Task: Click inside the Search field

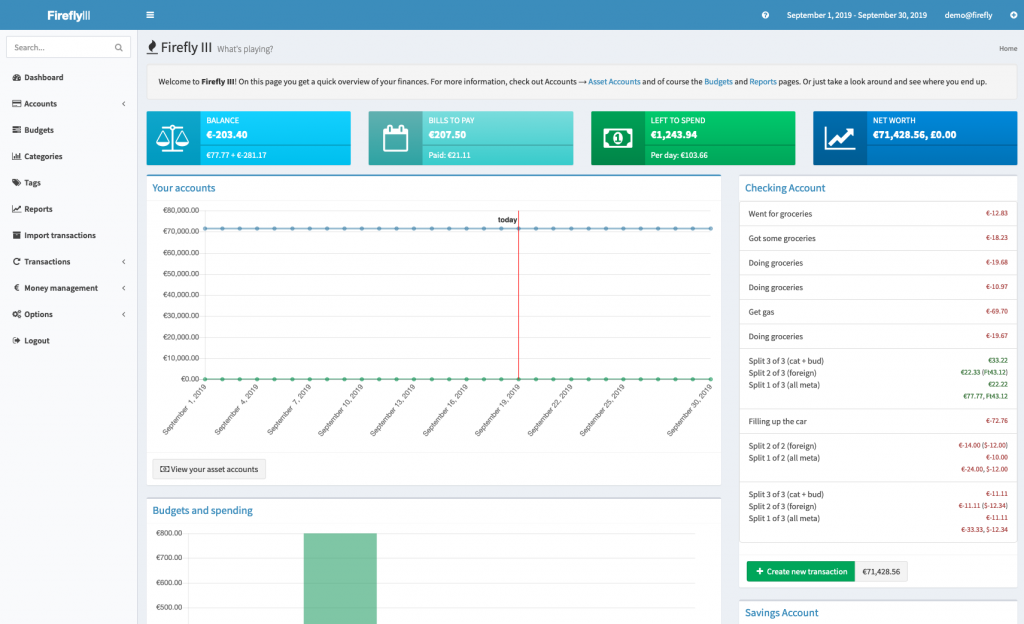Action: [x=60, y=47]
